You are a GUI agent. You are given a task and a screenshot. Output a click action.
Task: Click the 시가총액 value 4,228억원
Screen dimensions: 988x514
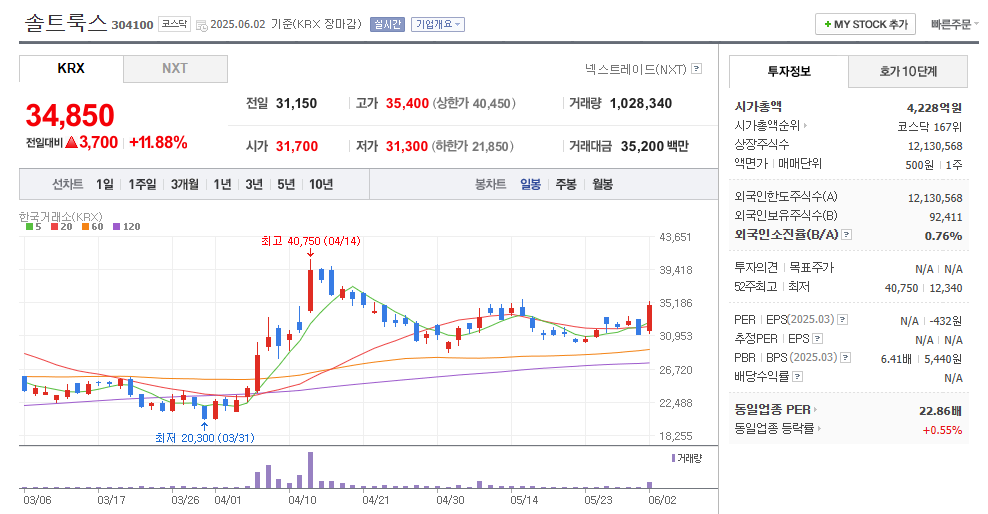pos(934,108)
